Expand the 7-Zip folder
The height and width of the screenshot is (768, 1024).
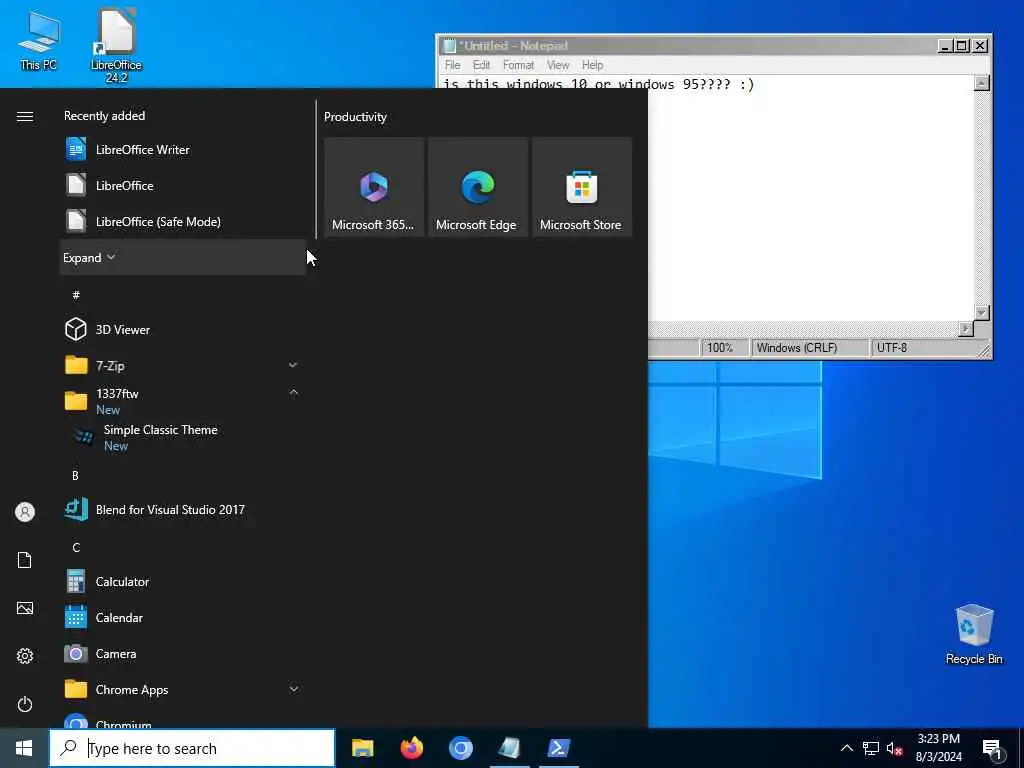tap(183, 365)
